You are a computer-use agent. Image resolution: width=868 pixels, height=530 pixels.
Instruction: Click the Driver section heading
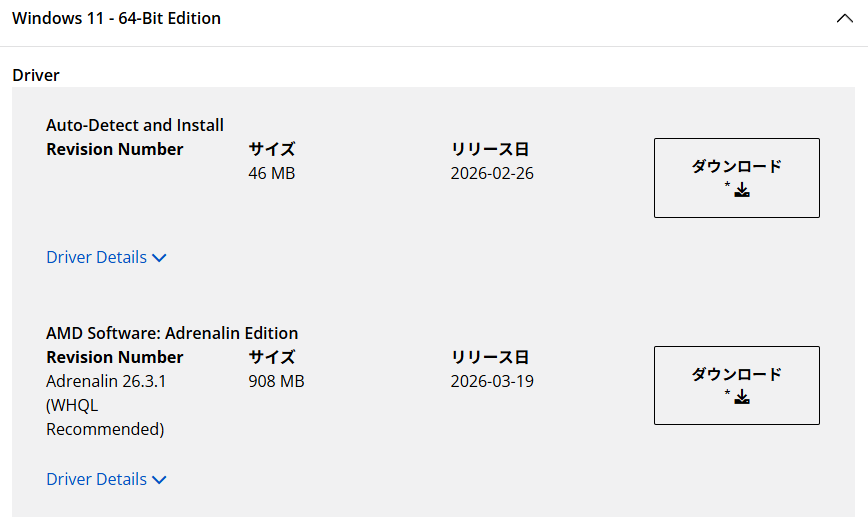point(36,75)
